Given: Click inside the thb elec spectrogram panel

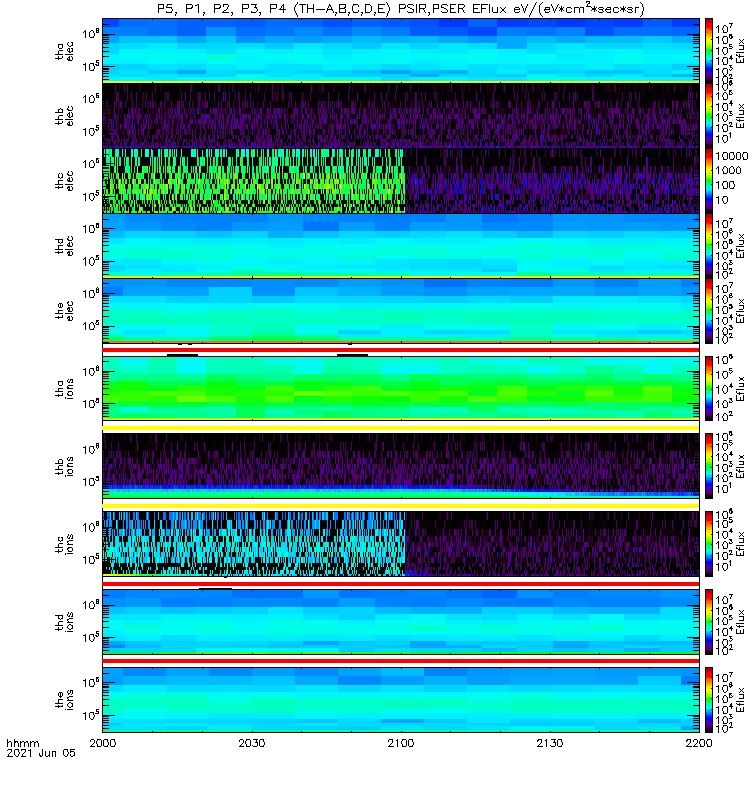Looking at the screenshot, I should tap(401, 115).
